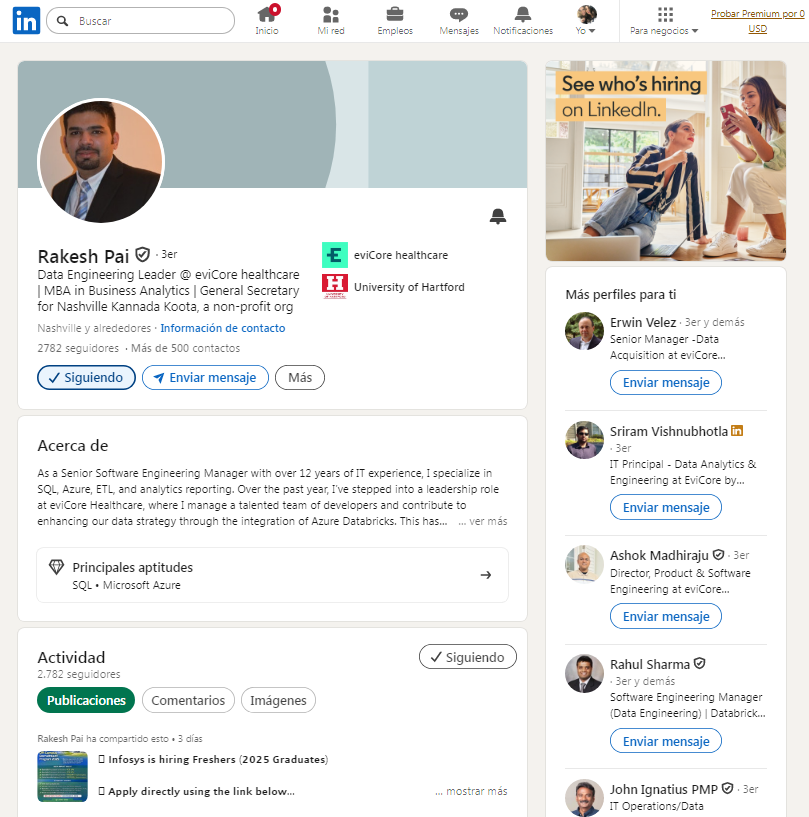Toggle Siguiendo in Actividad section

(x=468, y=657)
